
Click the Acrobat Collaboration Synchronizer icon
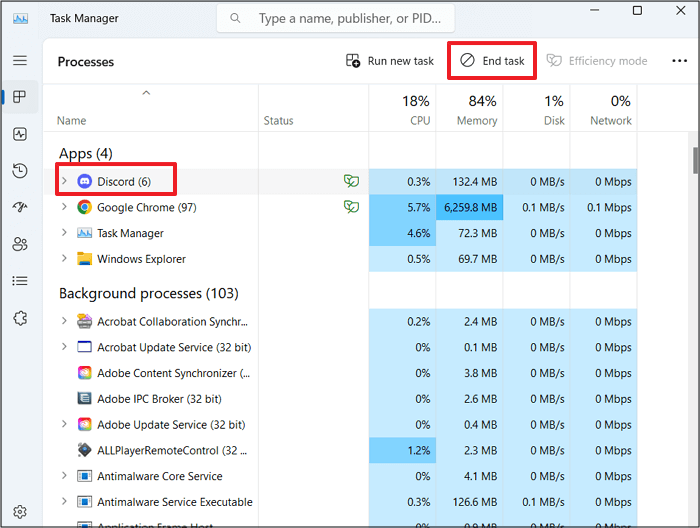point(84,321)
